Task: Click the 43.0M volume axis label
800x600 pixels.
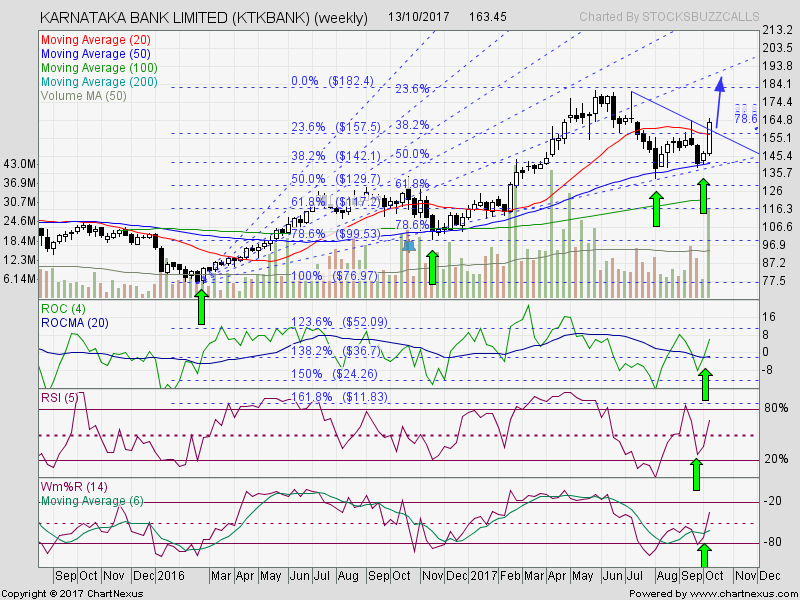Action: [19, 164]
